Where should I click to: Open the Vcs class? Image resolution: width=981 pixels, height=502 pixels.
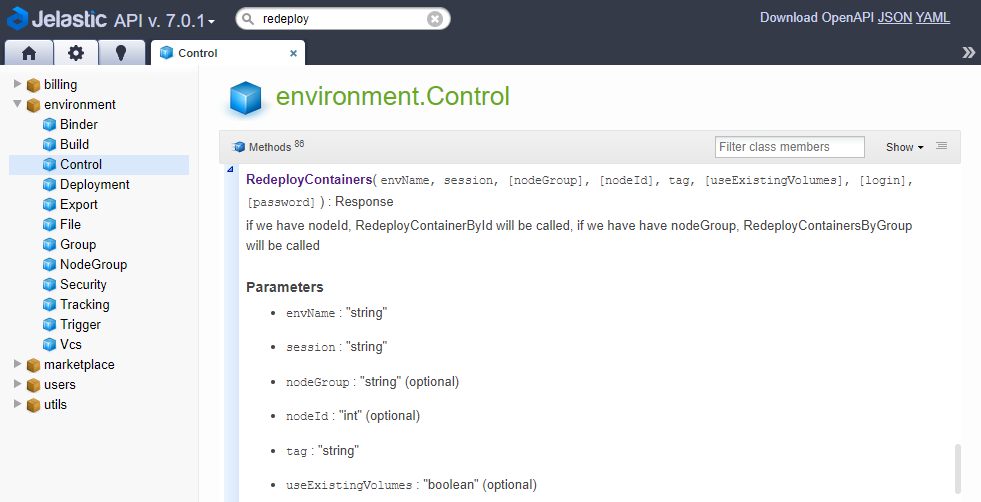[71, 345]
